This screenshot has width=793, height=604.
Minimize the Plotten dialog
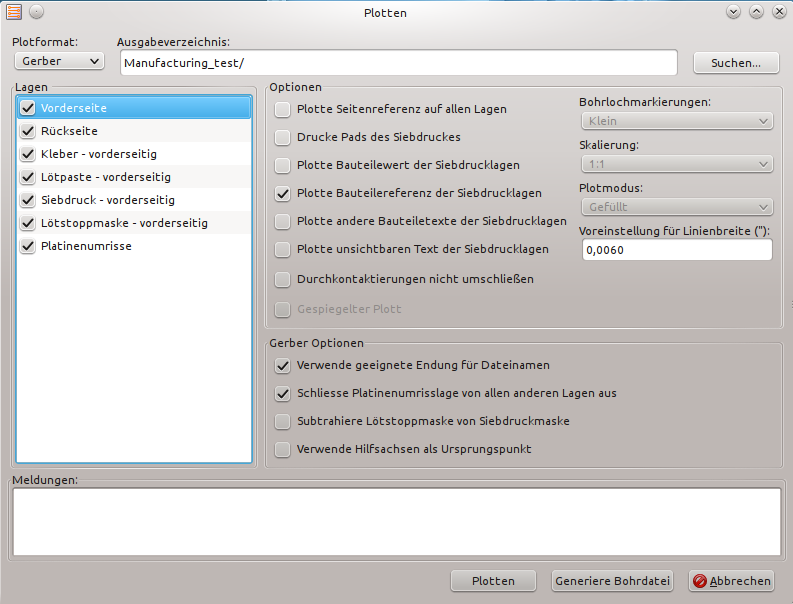[x=733, y=12]
